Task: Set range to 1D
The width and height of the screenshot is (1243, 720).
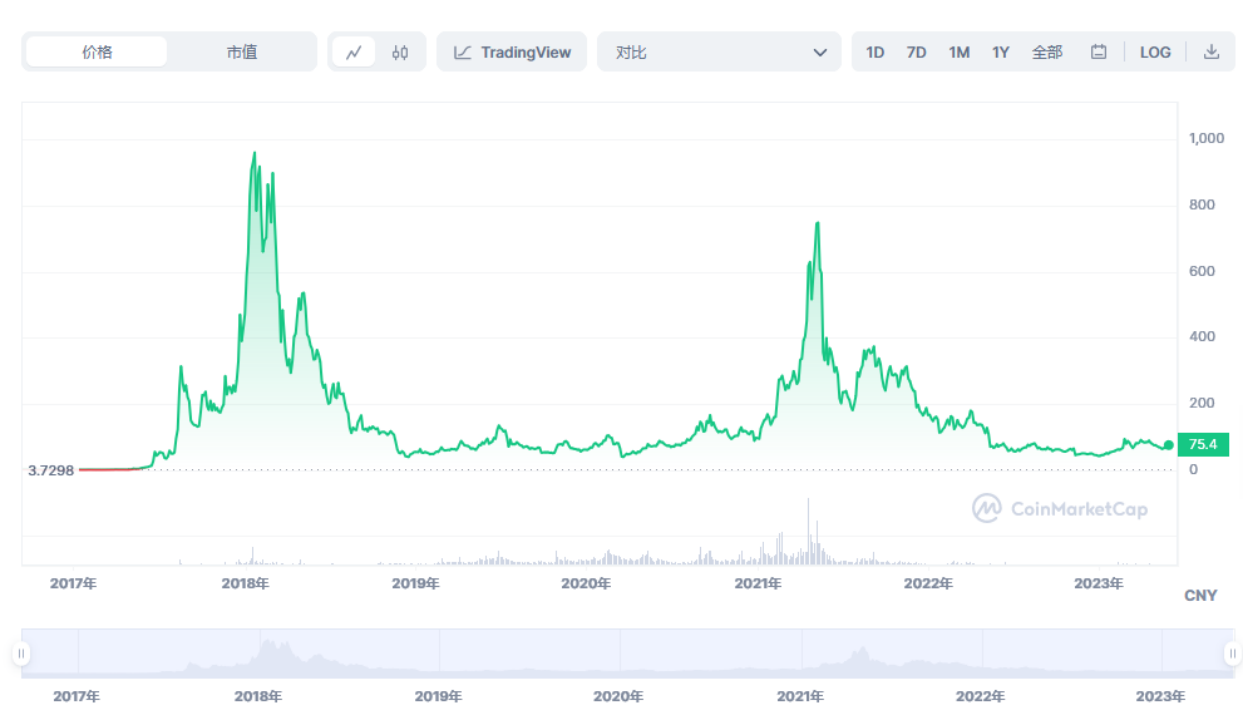Action: (875, 52)
